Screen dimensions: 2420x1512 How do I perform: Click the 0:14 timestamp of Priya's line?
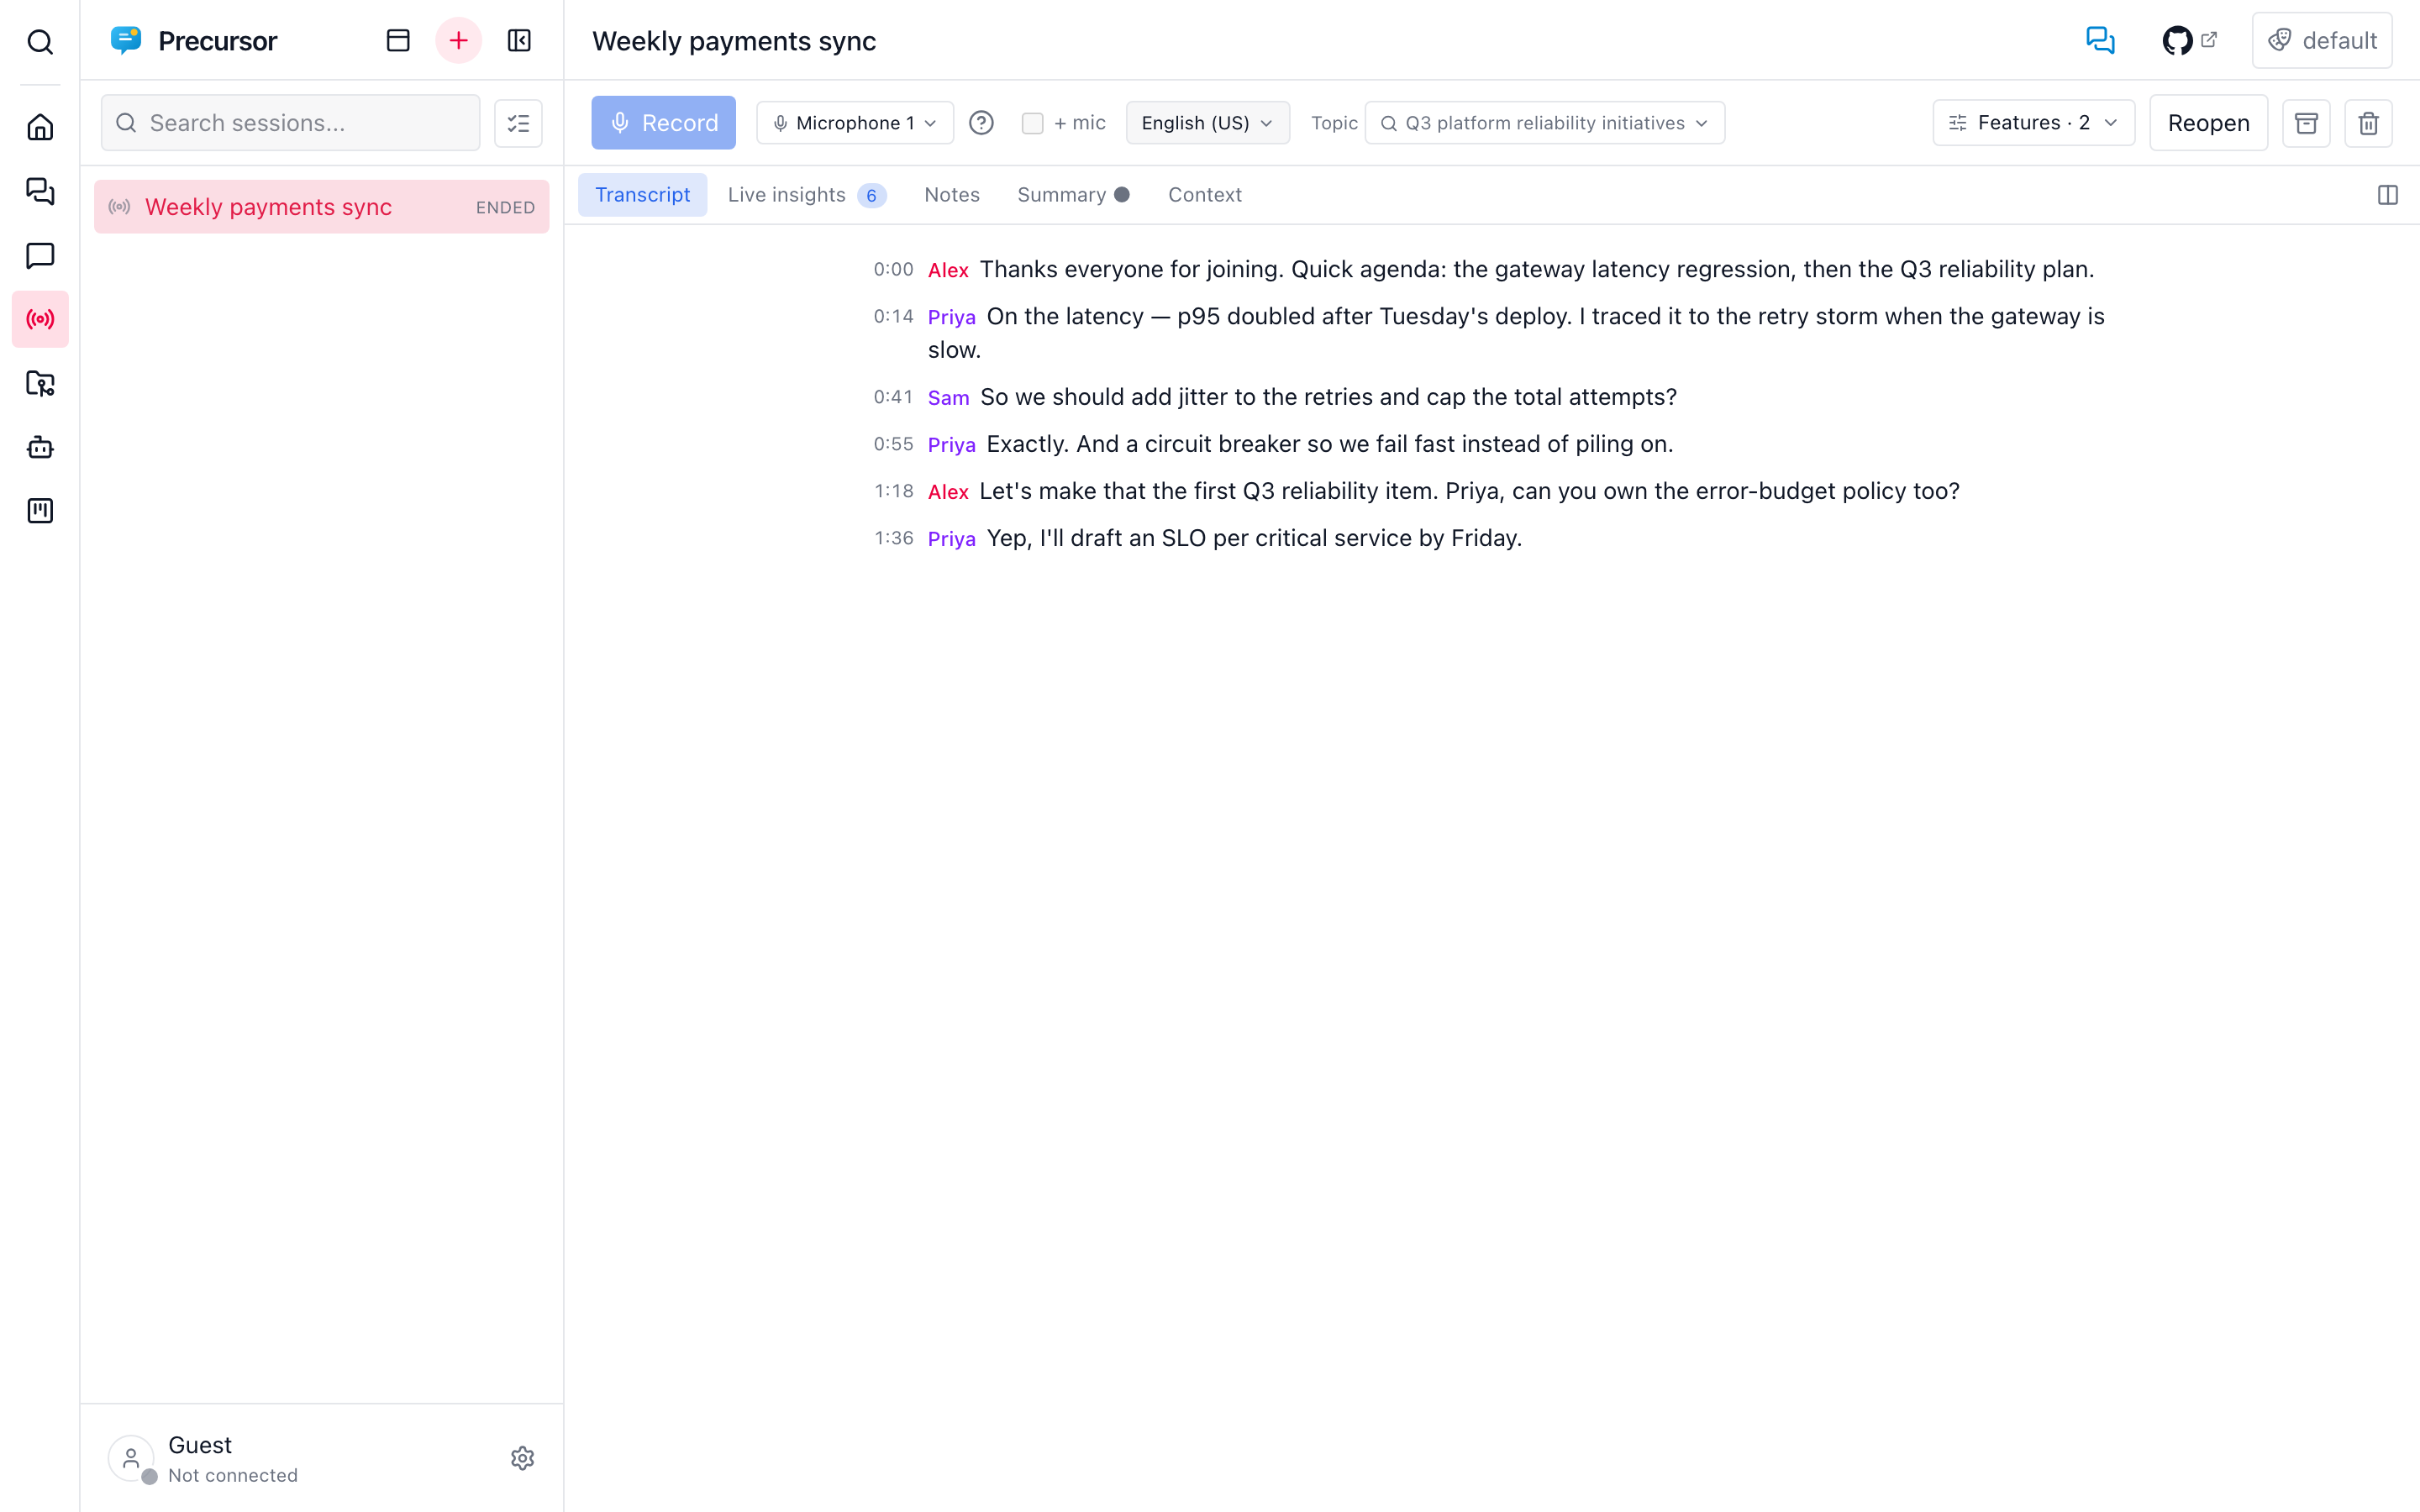(x=893, y=316)
